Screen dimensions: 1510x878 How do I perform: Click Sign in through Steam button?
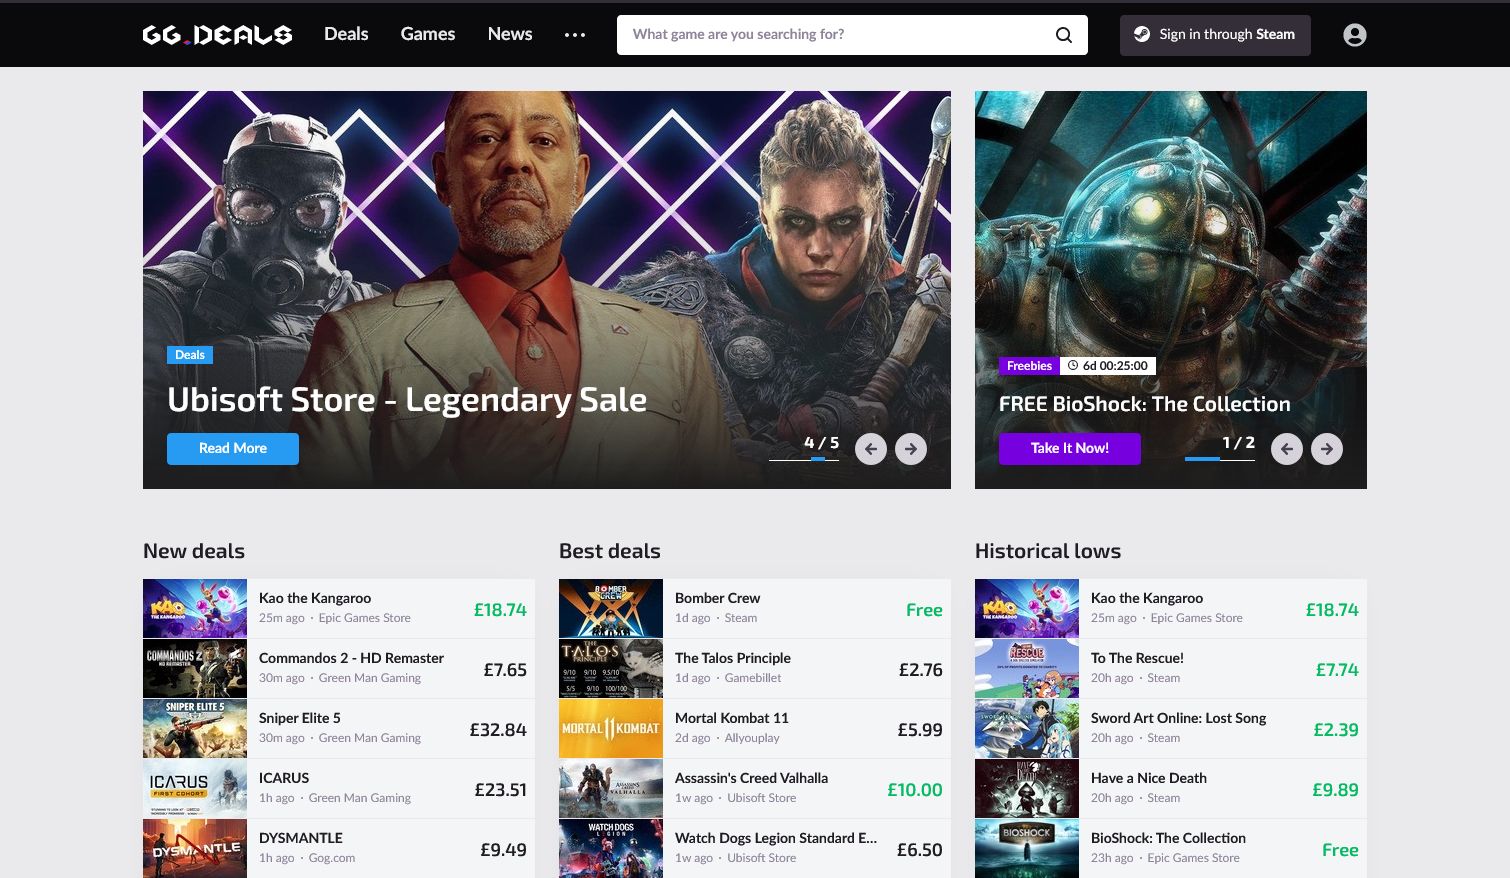coord(1215,35)
